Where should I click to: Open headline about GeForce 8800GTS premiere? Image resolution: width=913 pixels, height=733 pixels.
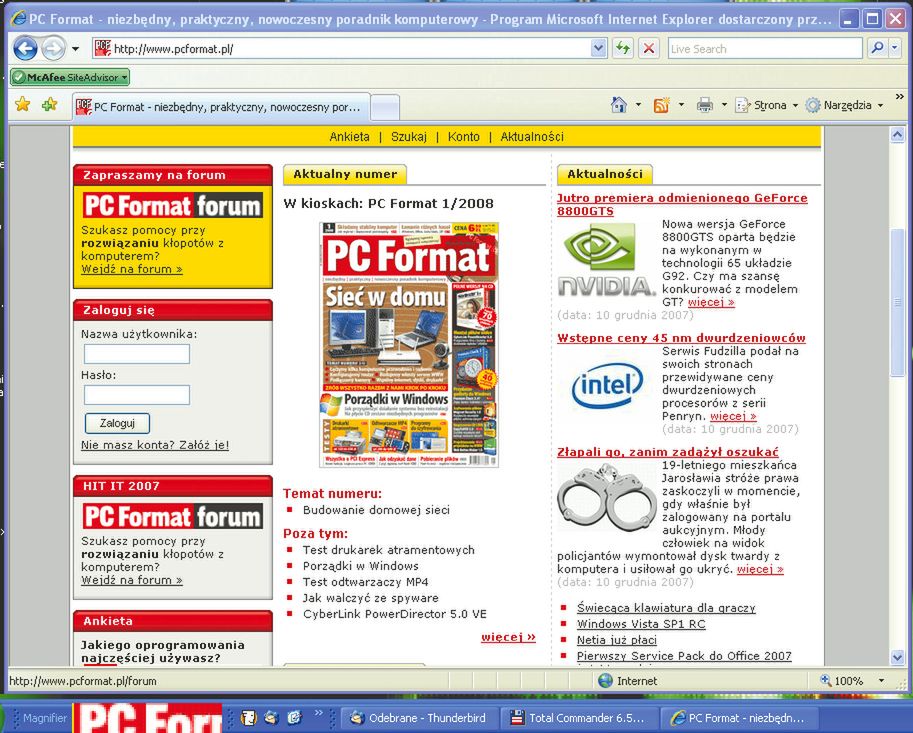pos(682,204)
